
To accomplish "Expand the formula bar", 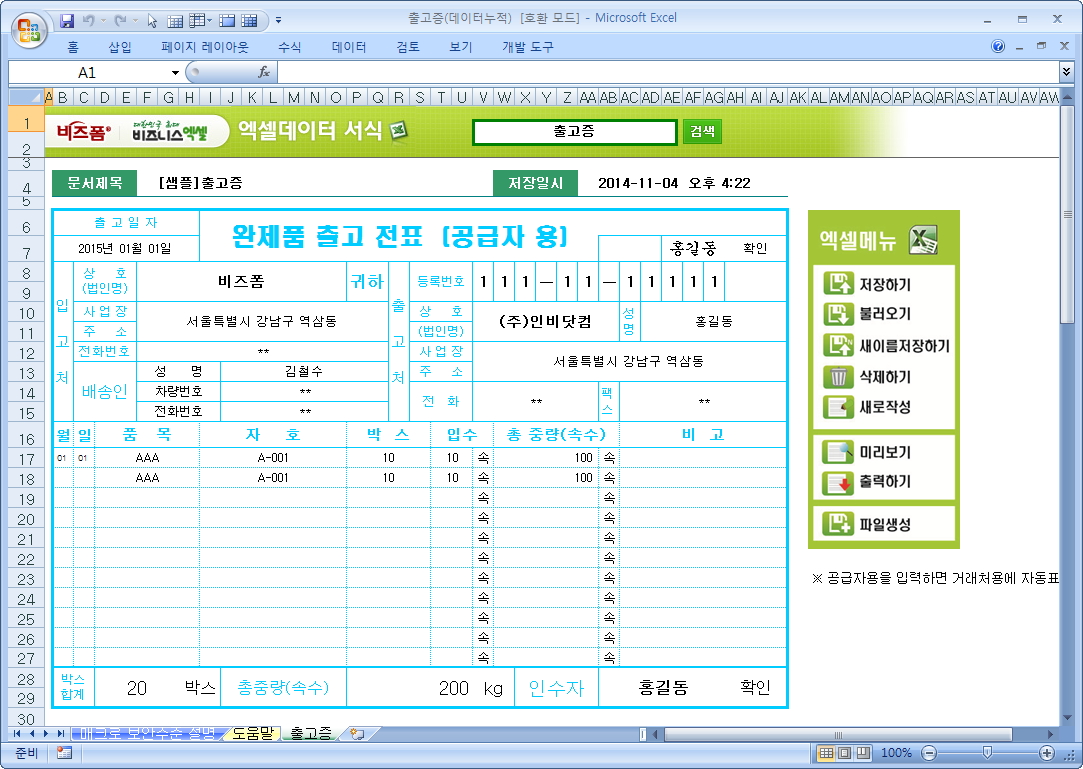I will 1066,72.
